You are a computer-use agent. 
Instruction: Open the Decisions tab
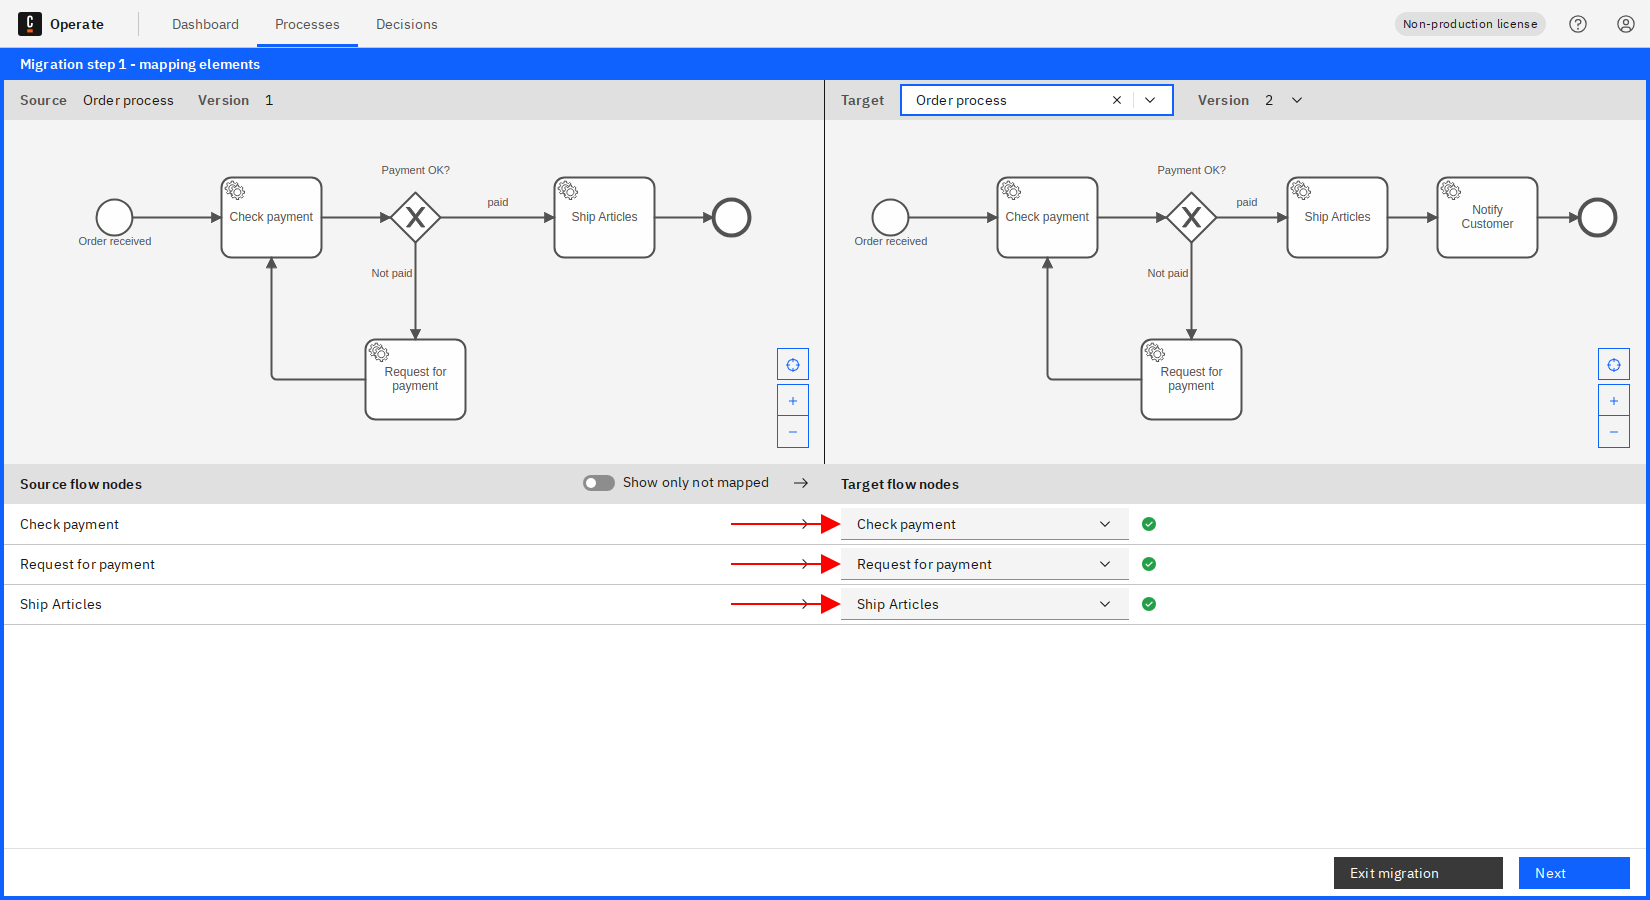pyautogui.click(x=406, y=24)
